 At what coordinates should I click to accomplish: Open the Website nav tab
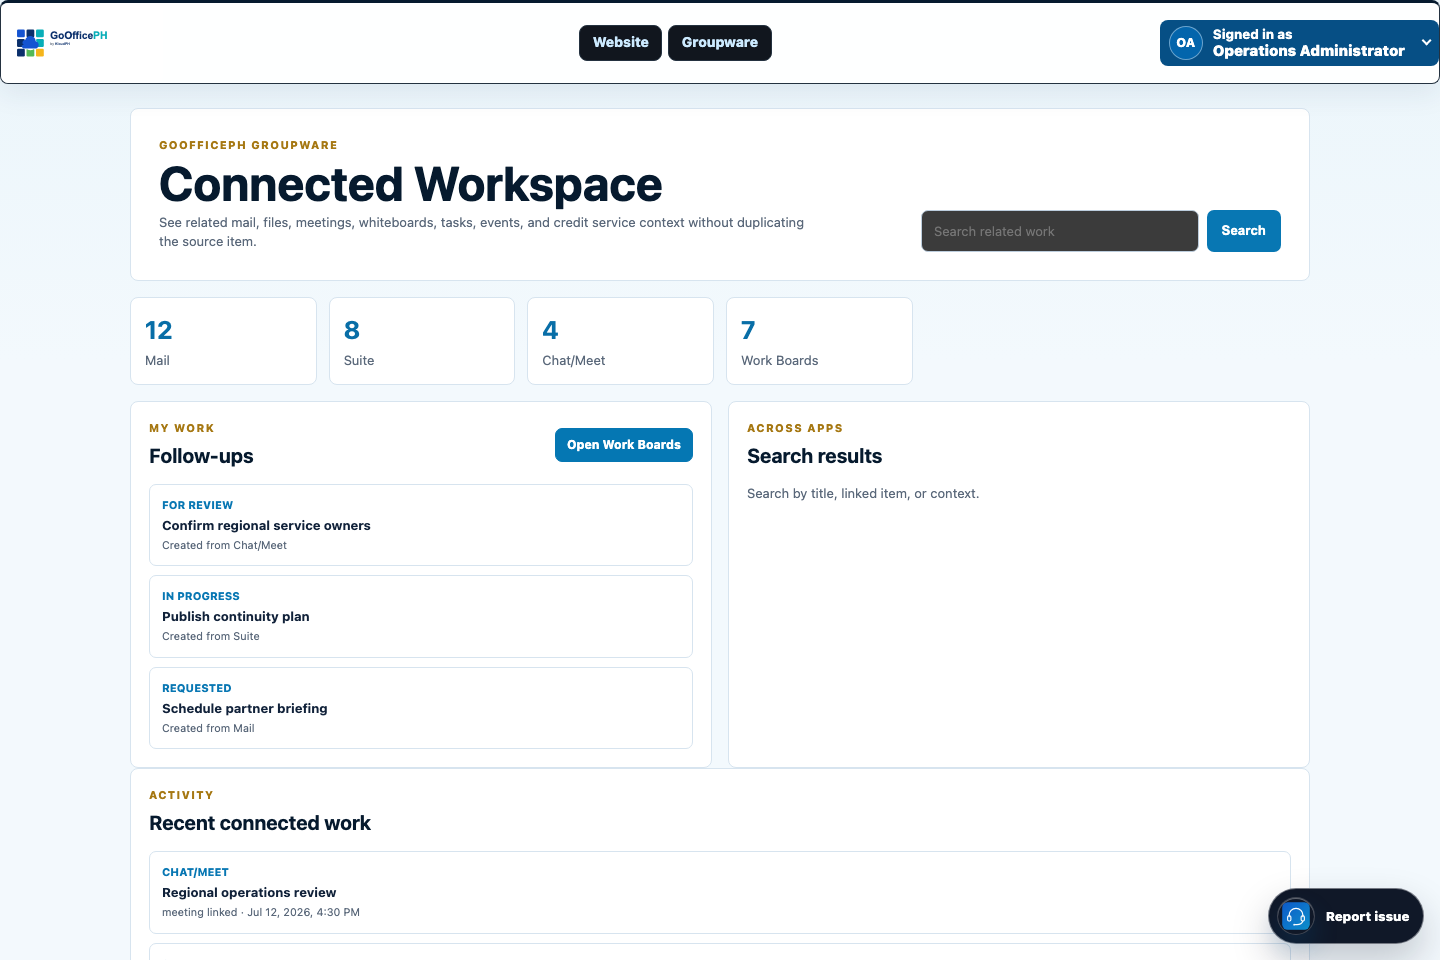(x=620, y=43)
